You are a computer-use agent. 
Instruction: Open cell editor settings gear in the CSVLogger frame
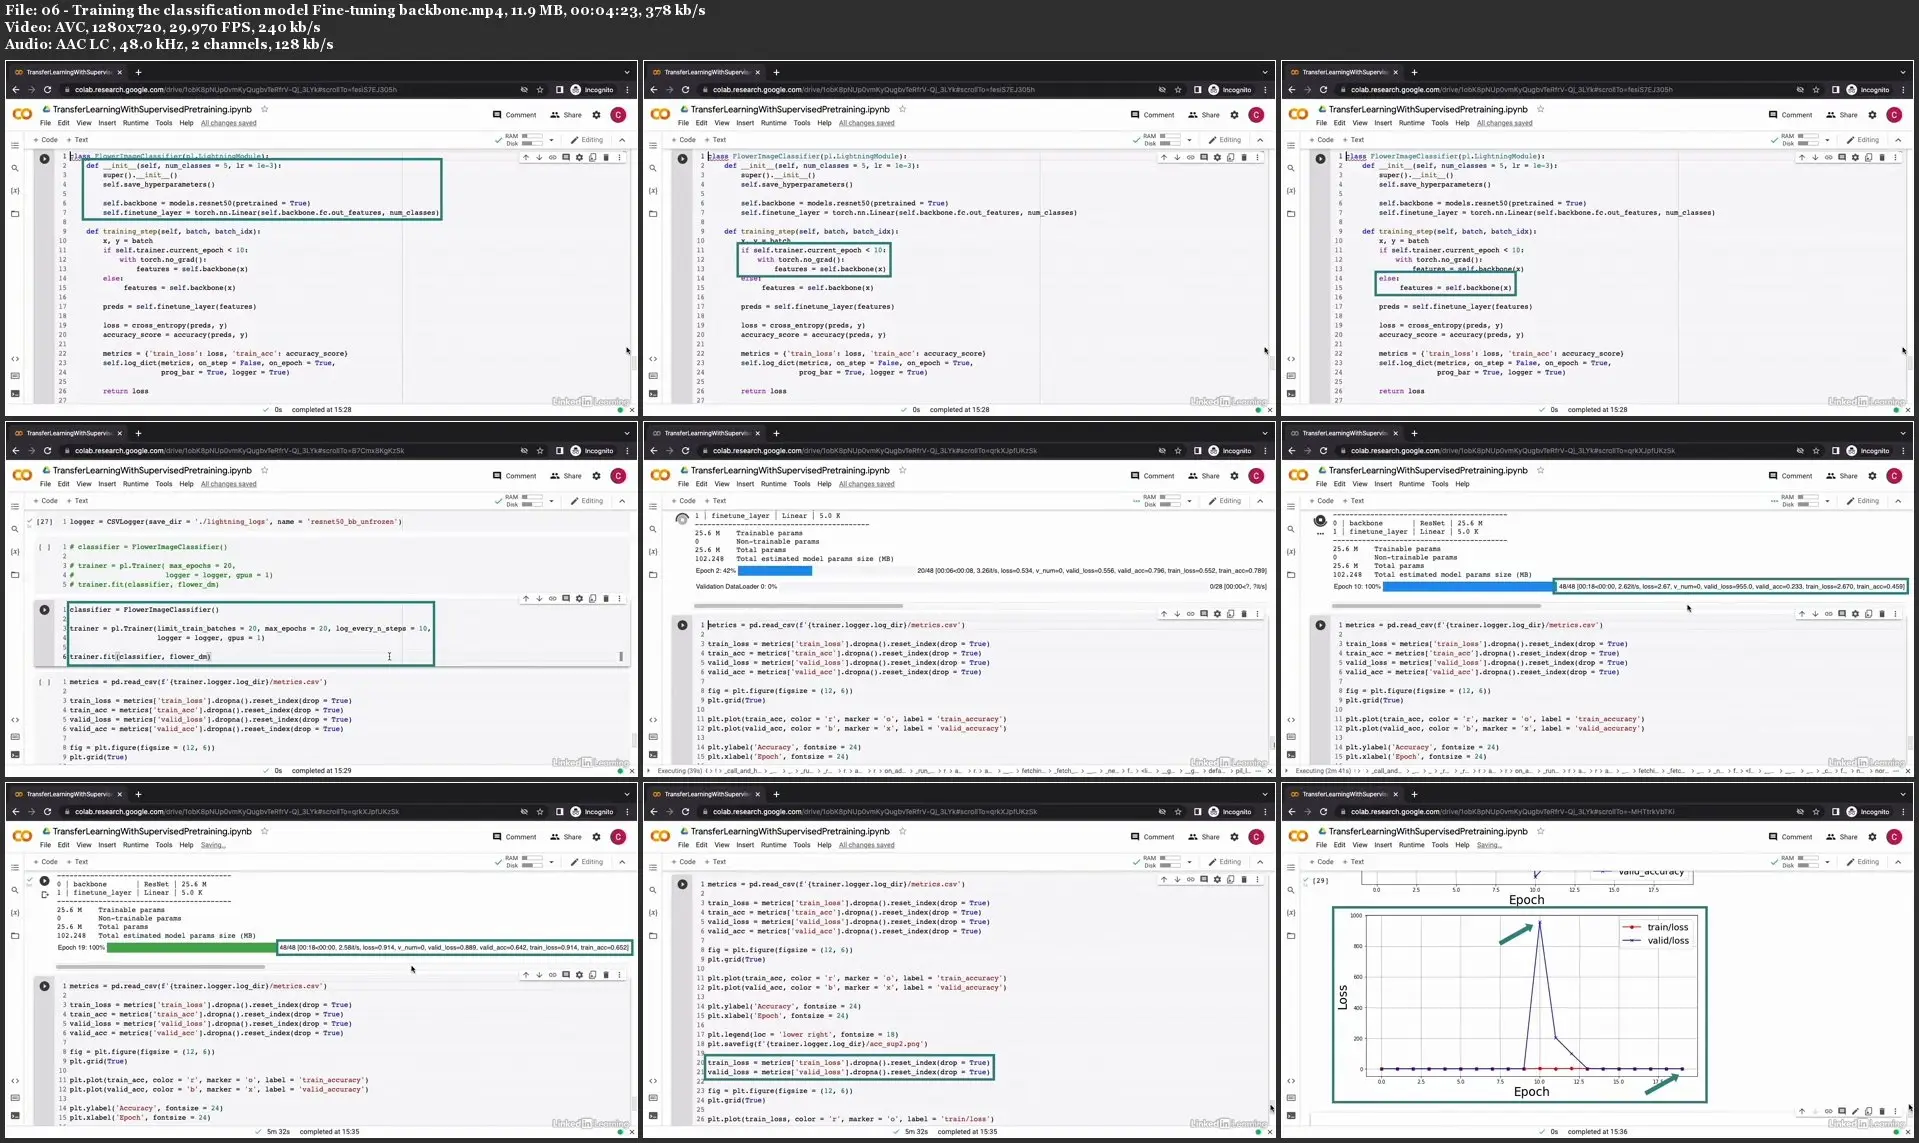(x=579, y=599)
